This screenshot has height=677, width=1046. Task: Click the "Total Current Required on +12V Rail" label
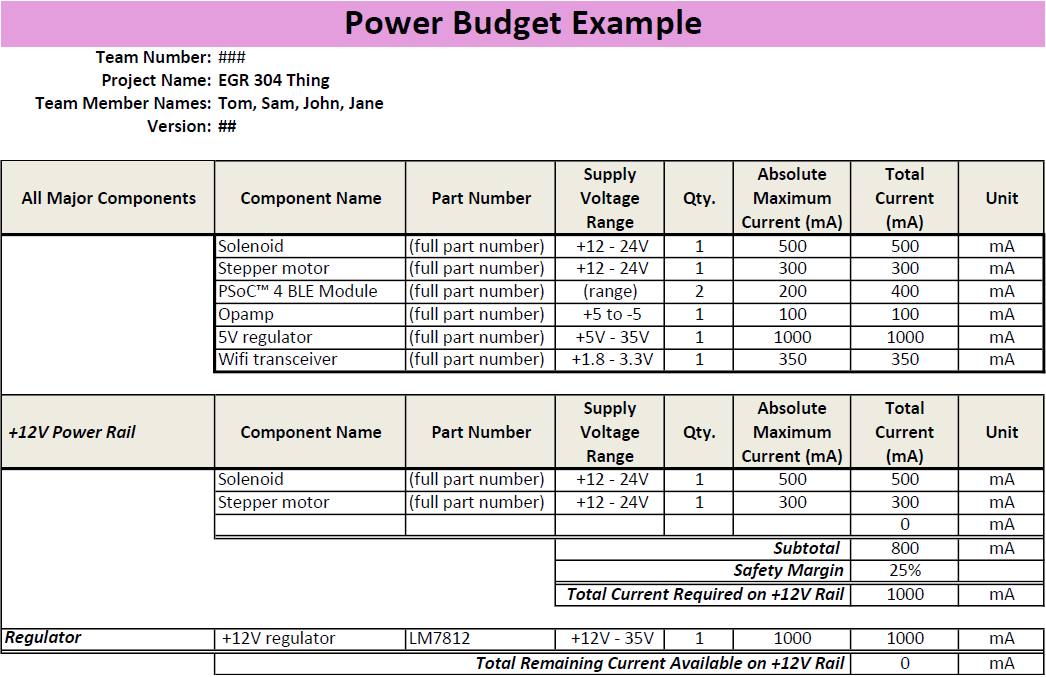point(705,594)
